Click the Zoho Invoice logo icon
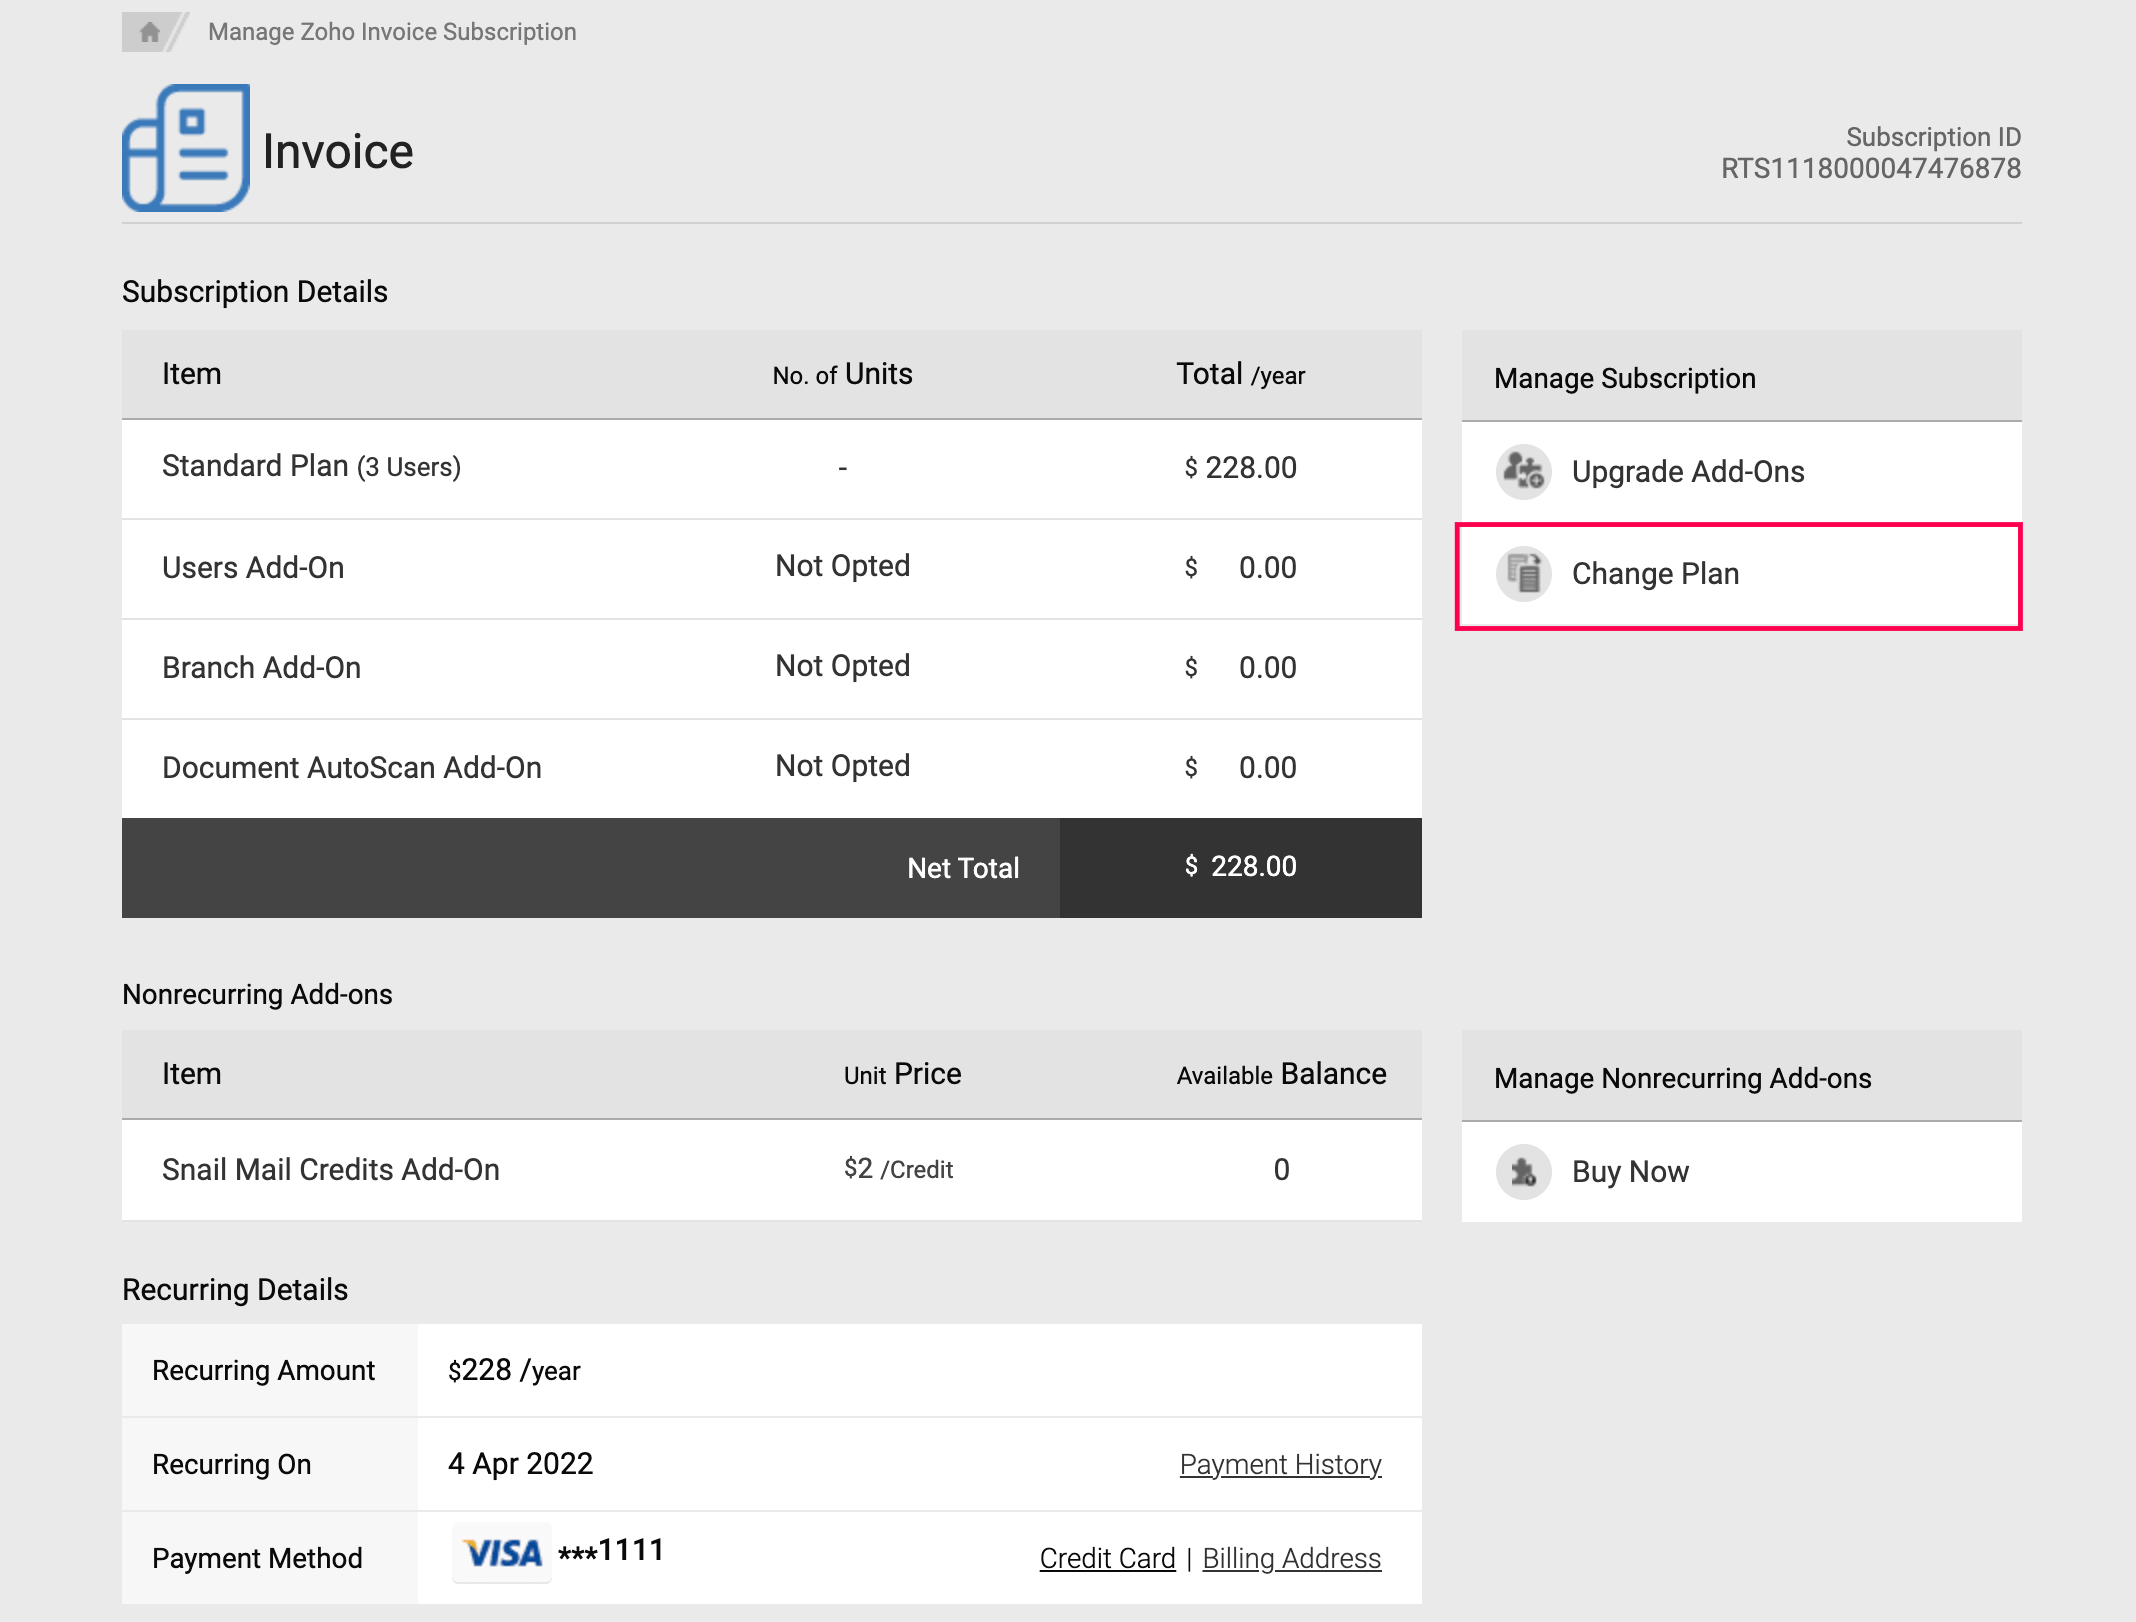 (186, 148)
